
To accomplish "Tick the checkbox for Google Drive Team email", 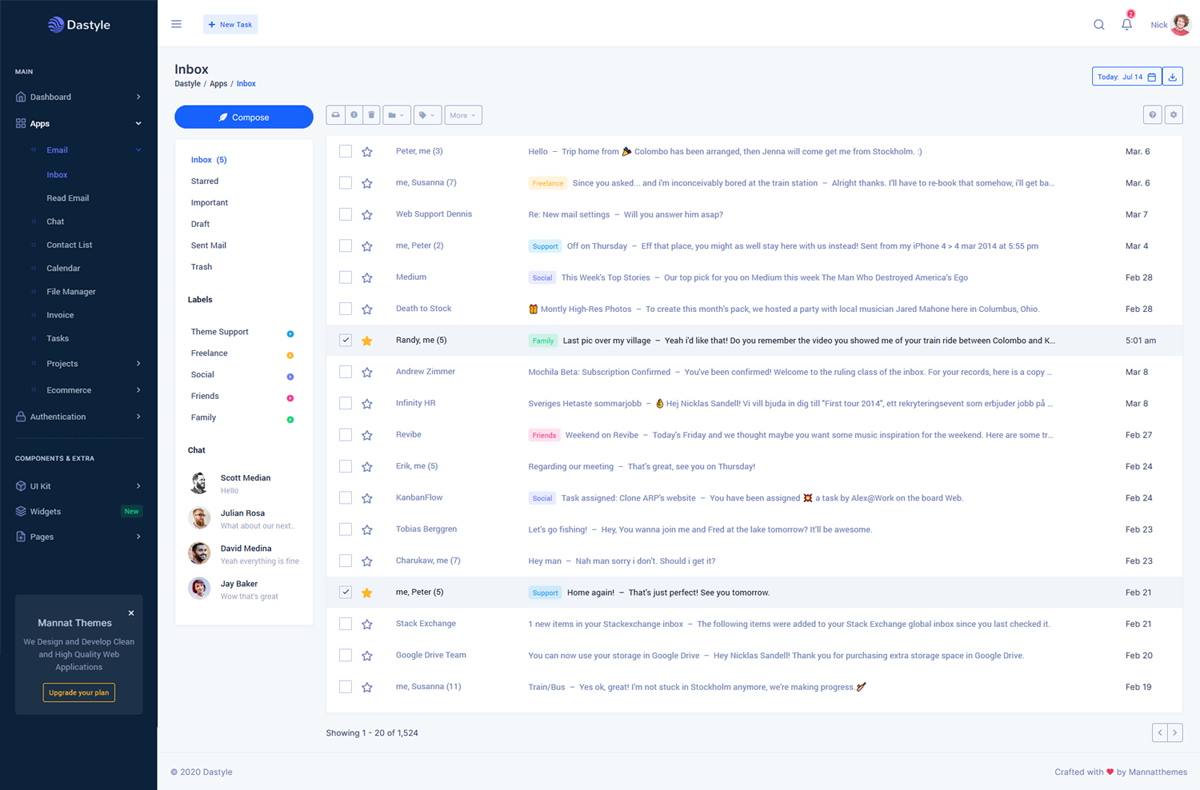I will pos(345,656).
